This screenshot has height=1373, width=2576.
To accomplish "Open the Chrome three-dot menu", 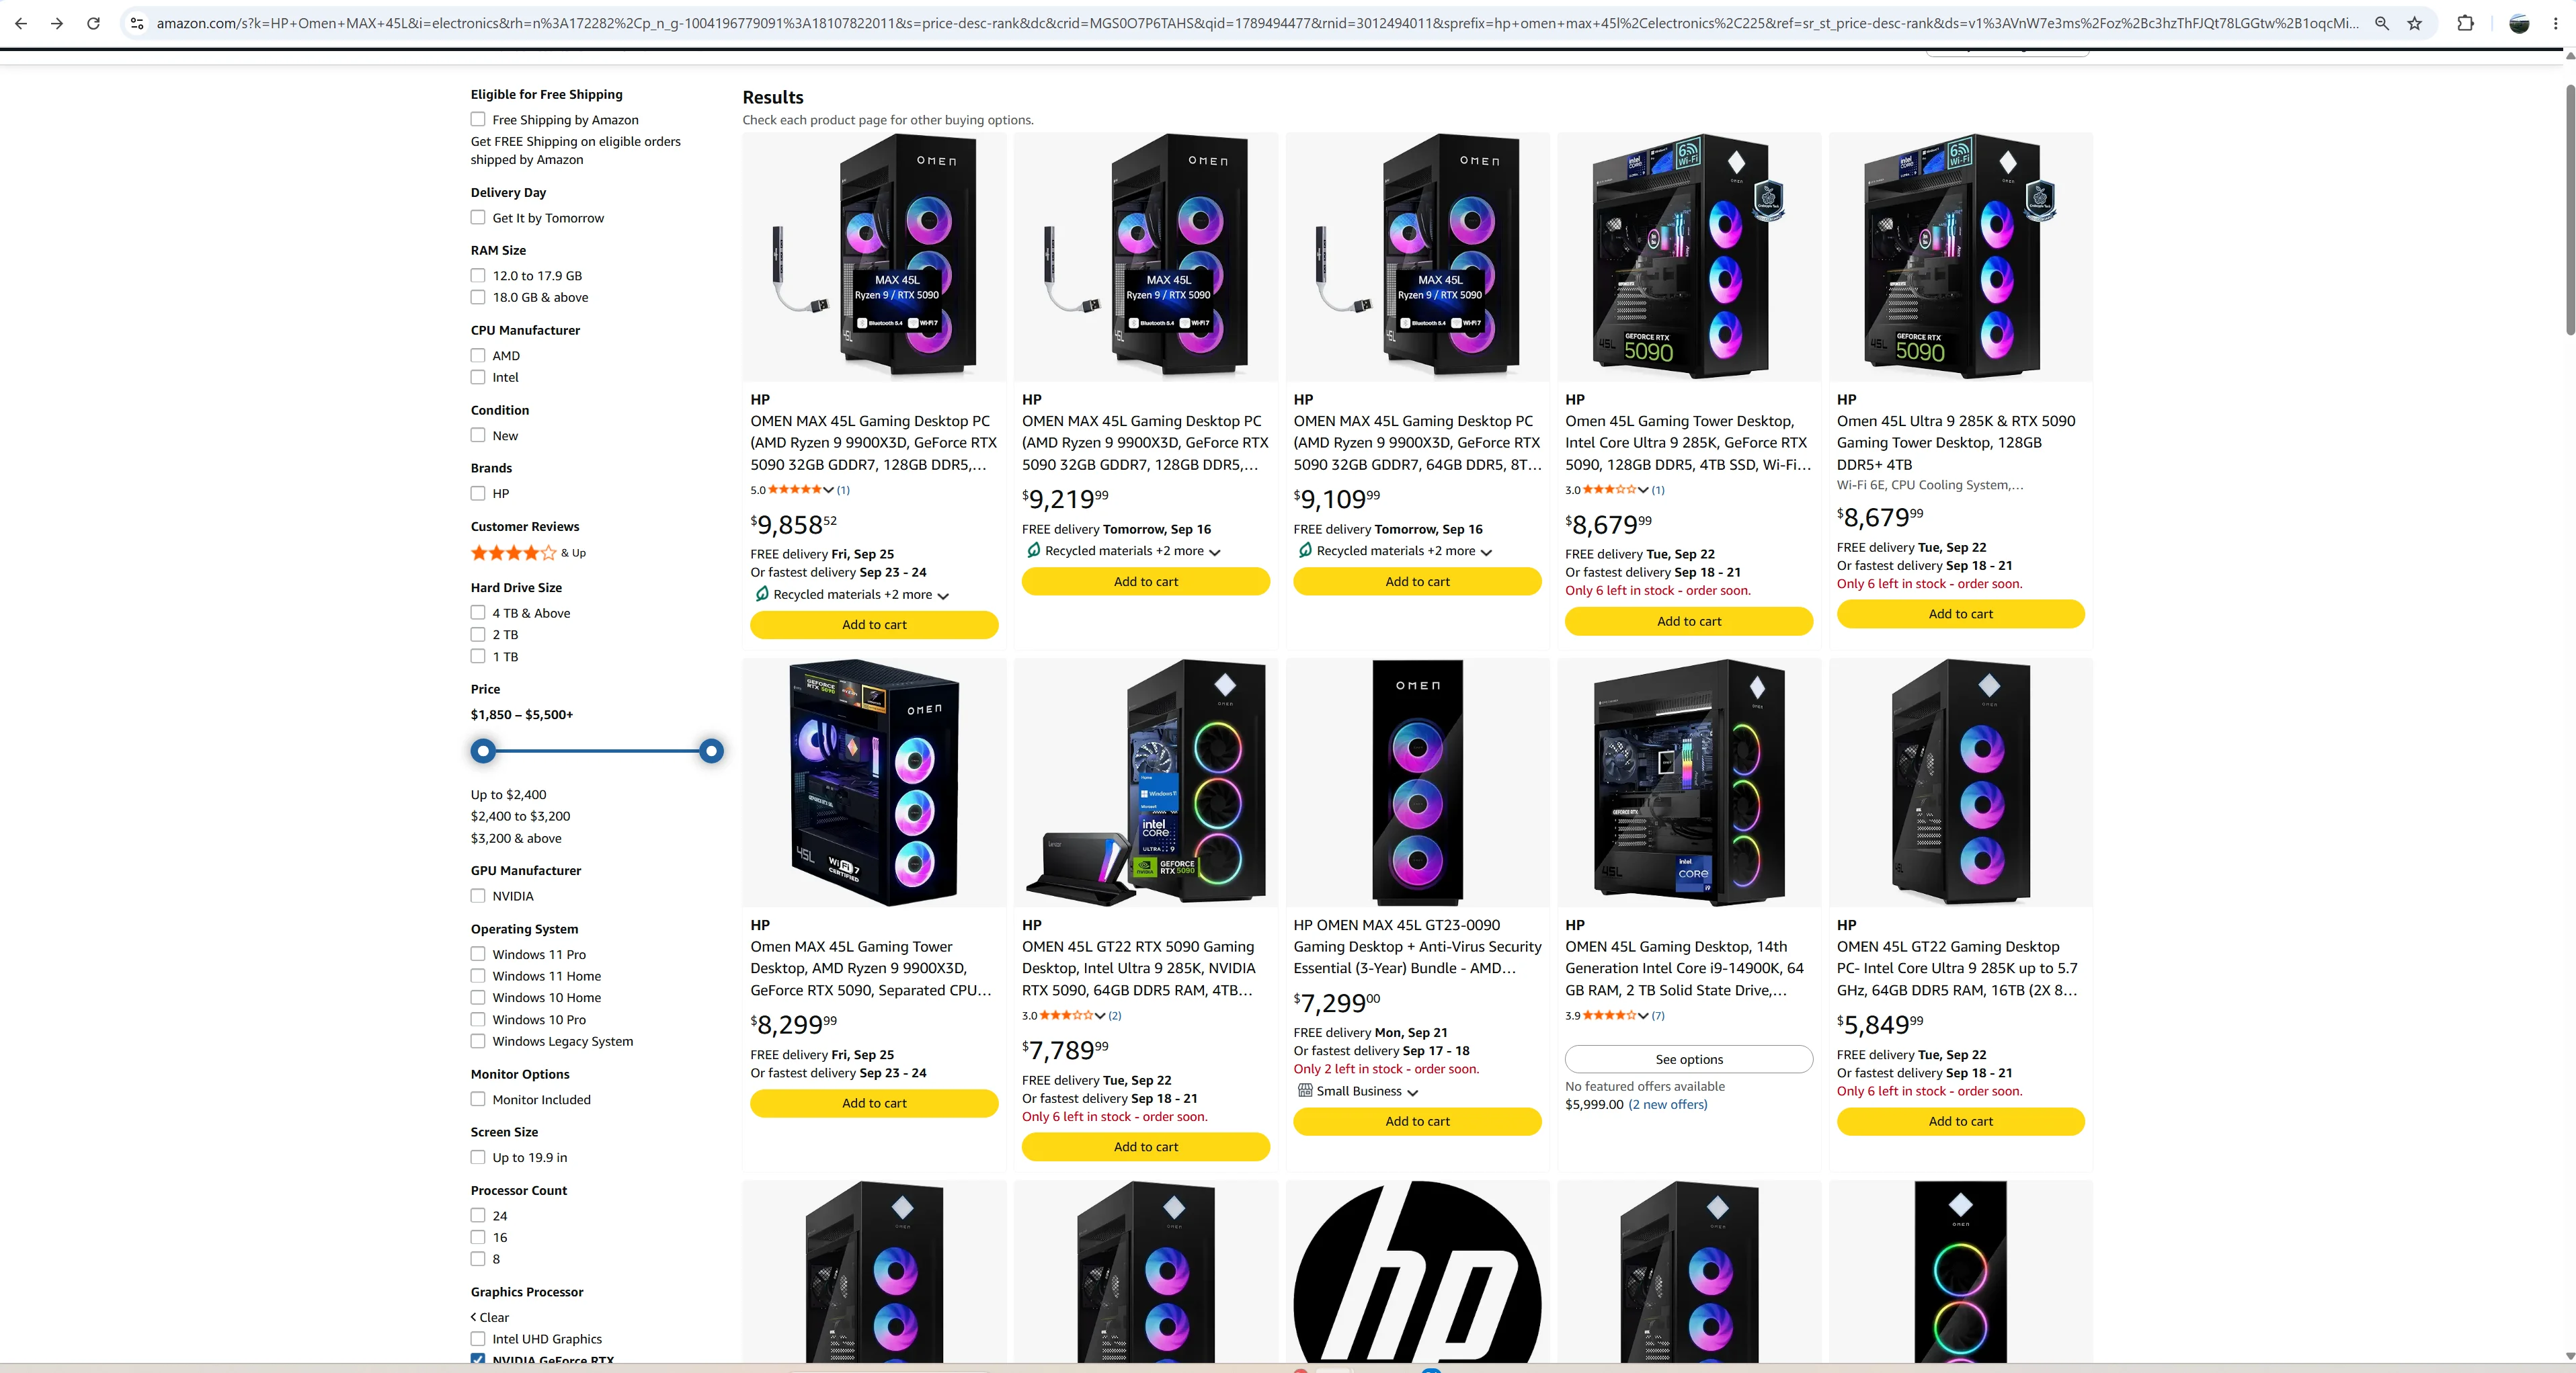I will point(2556,23).
